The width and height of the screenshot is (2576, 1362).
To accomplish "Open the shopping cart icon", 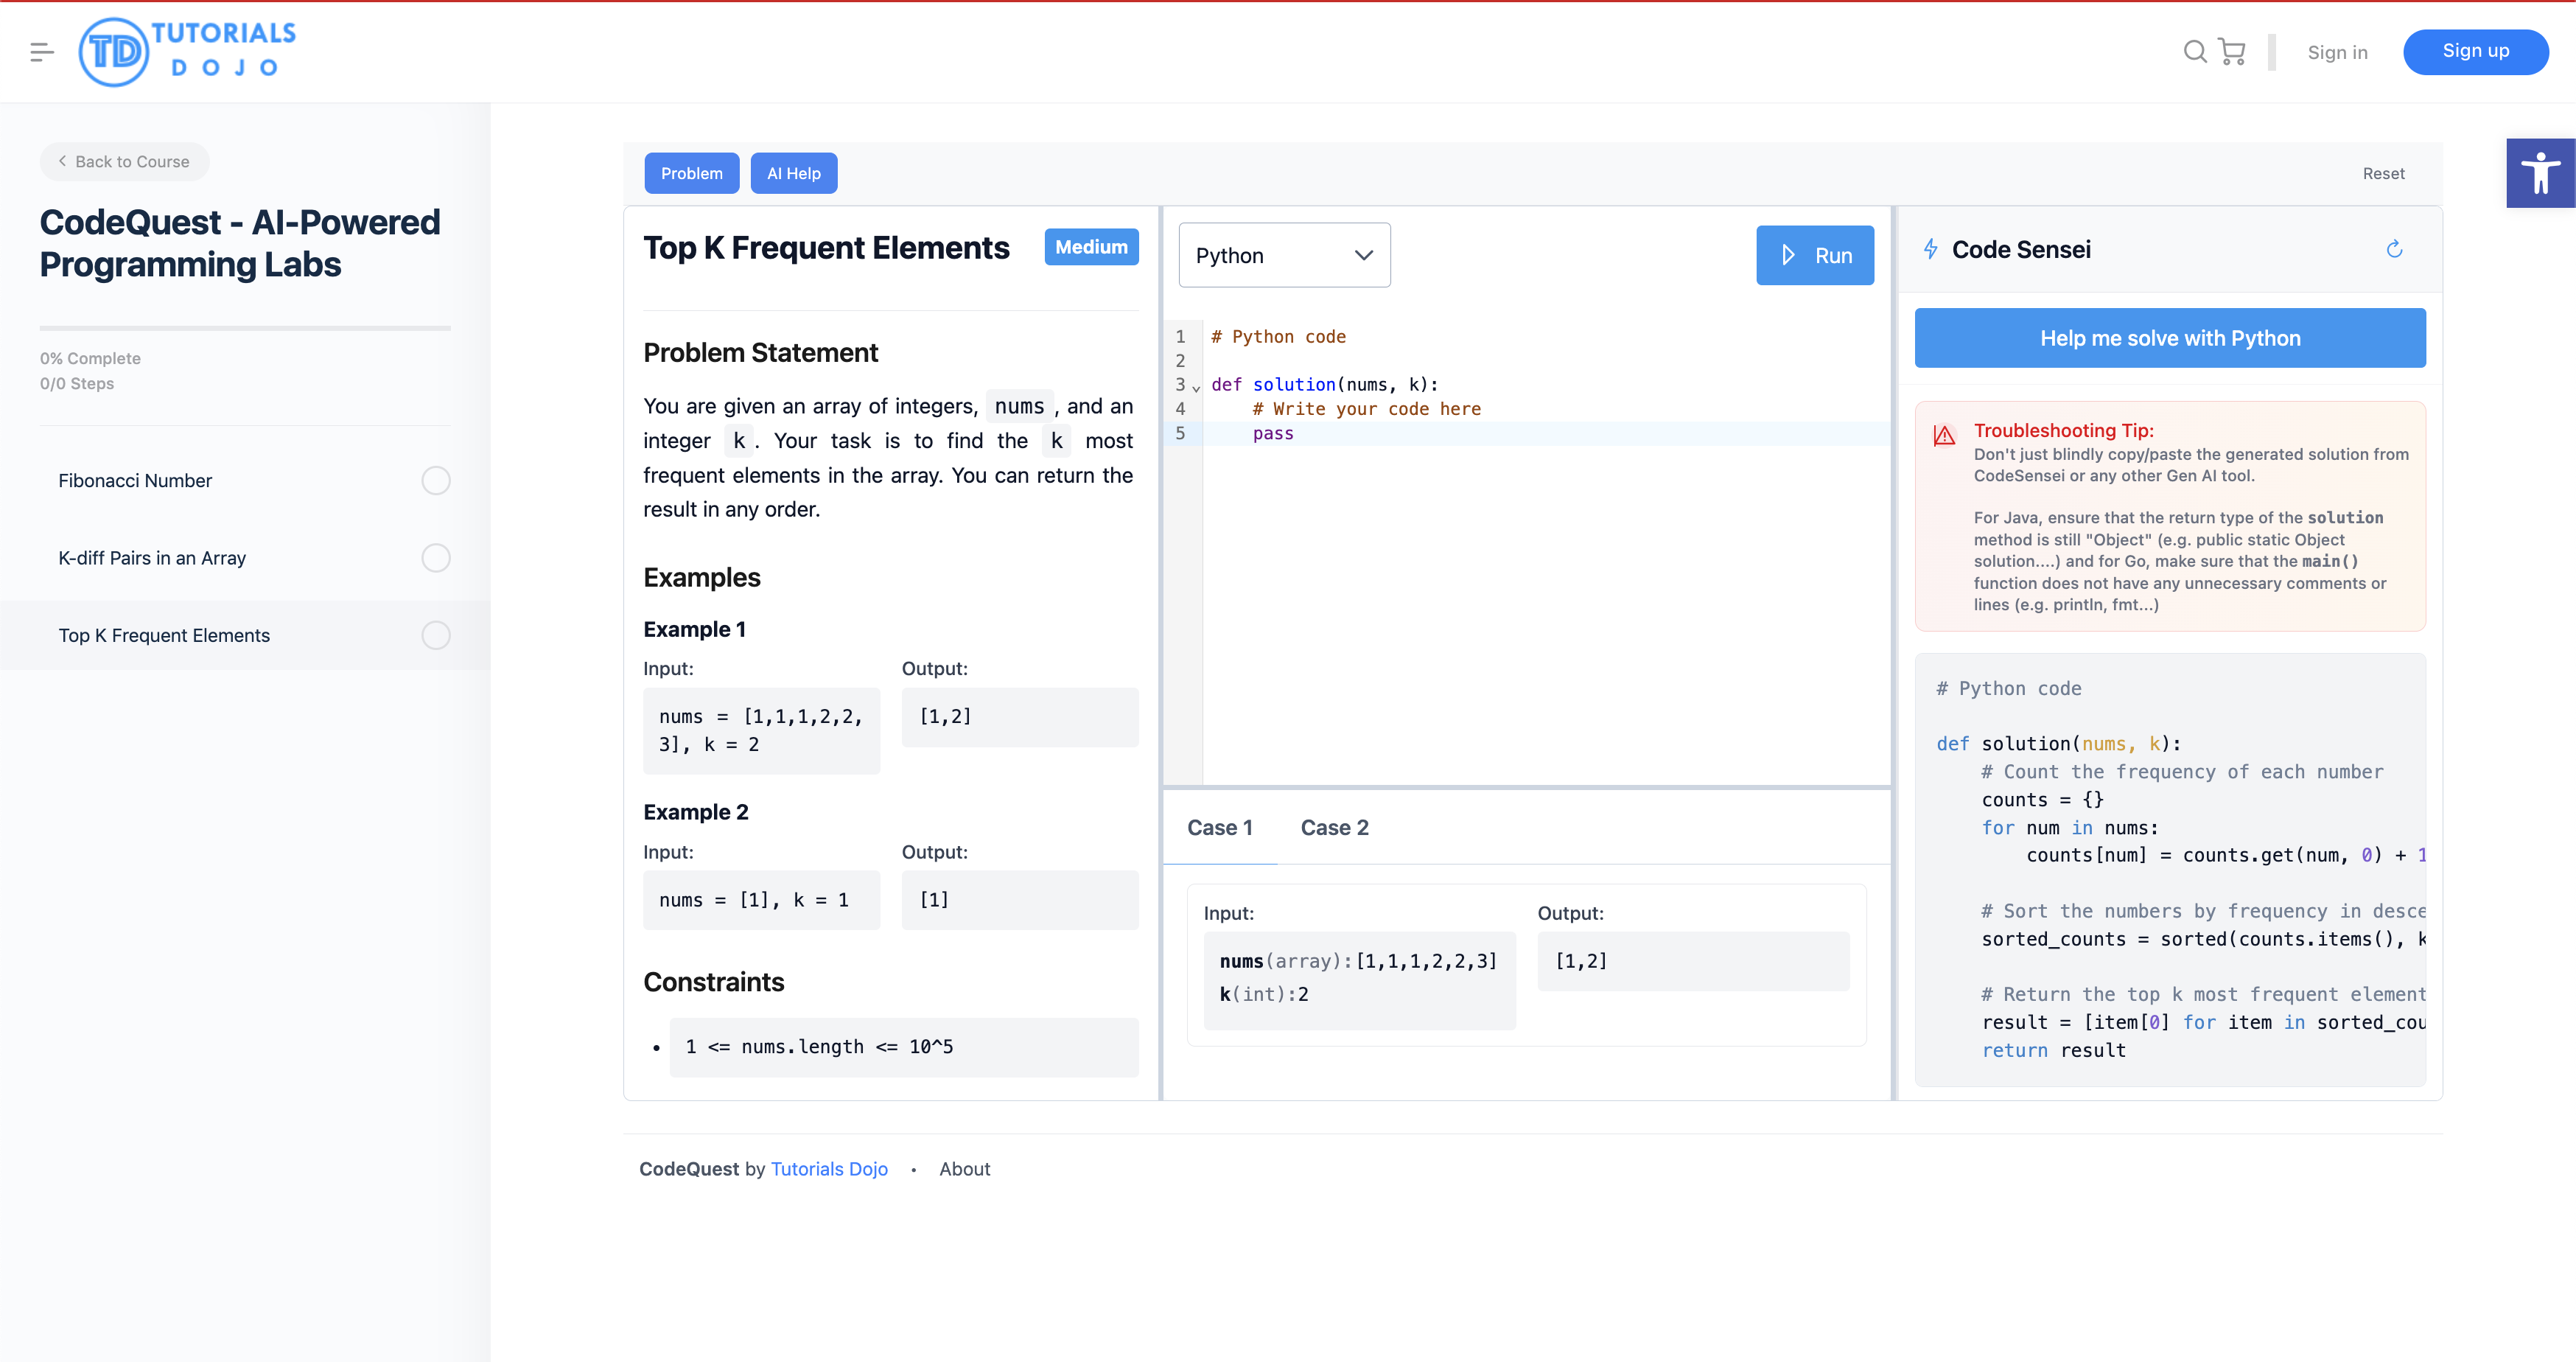I will 2232,52.
